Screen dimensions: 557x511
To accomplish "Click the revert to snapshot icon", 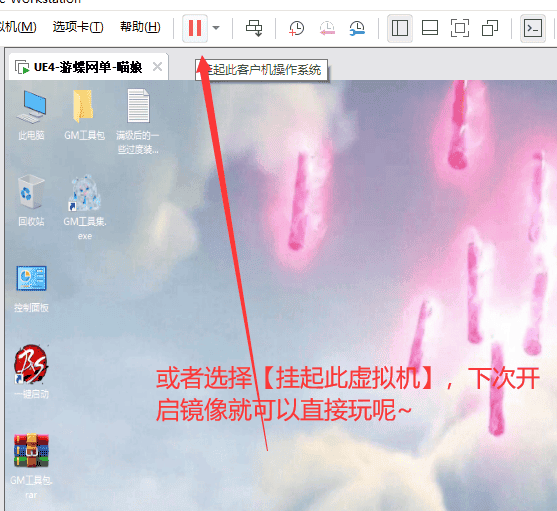I will click(327, 28).
